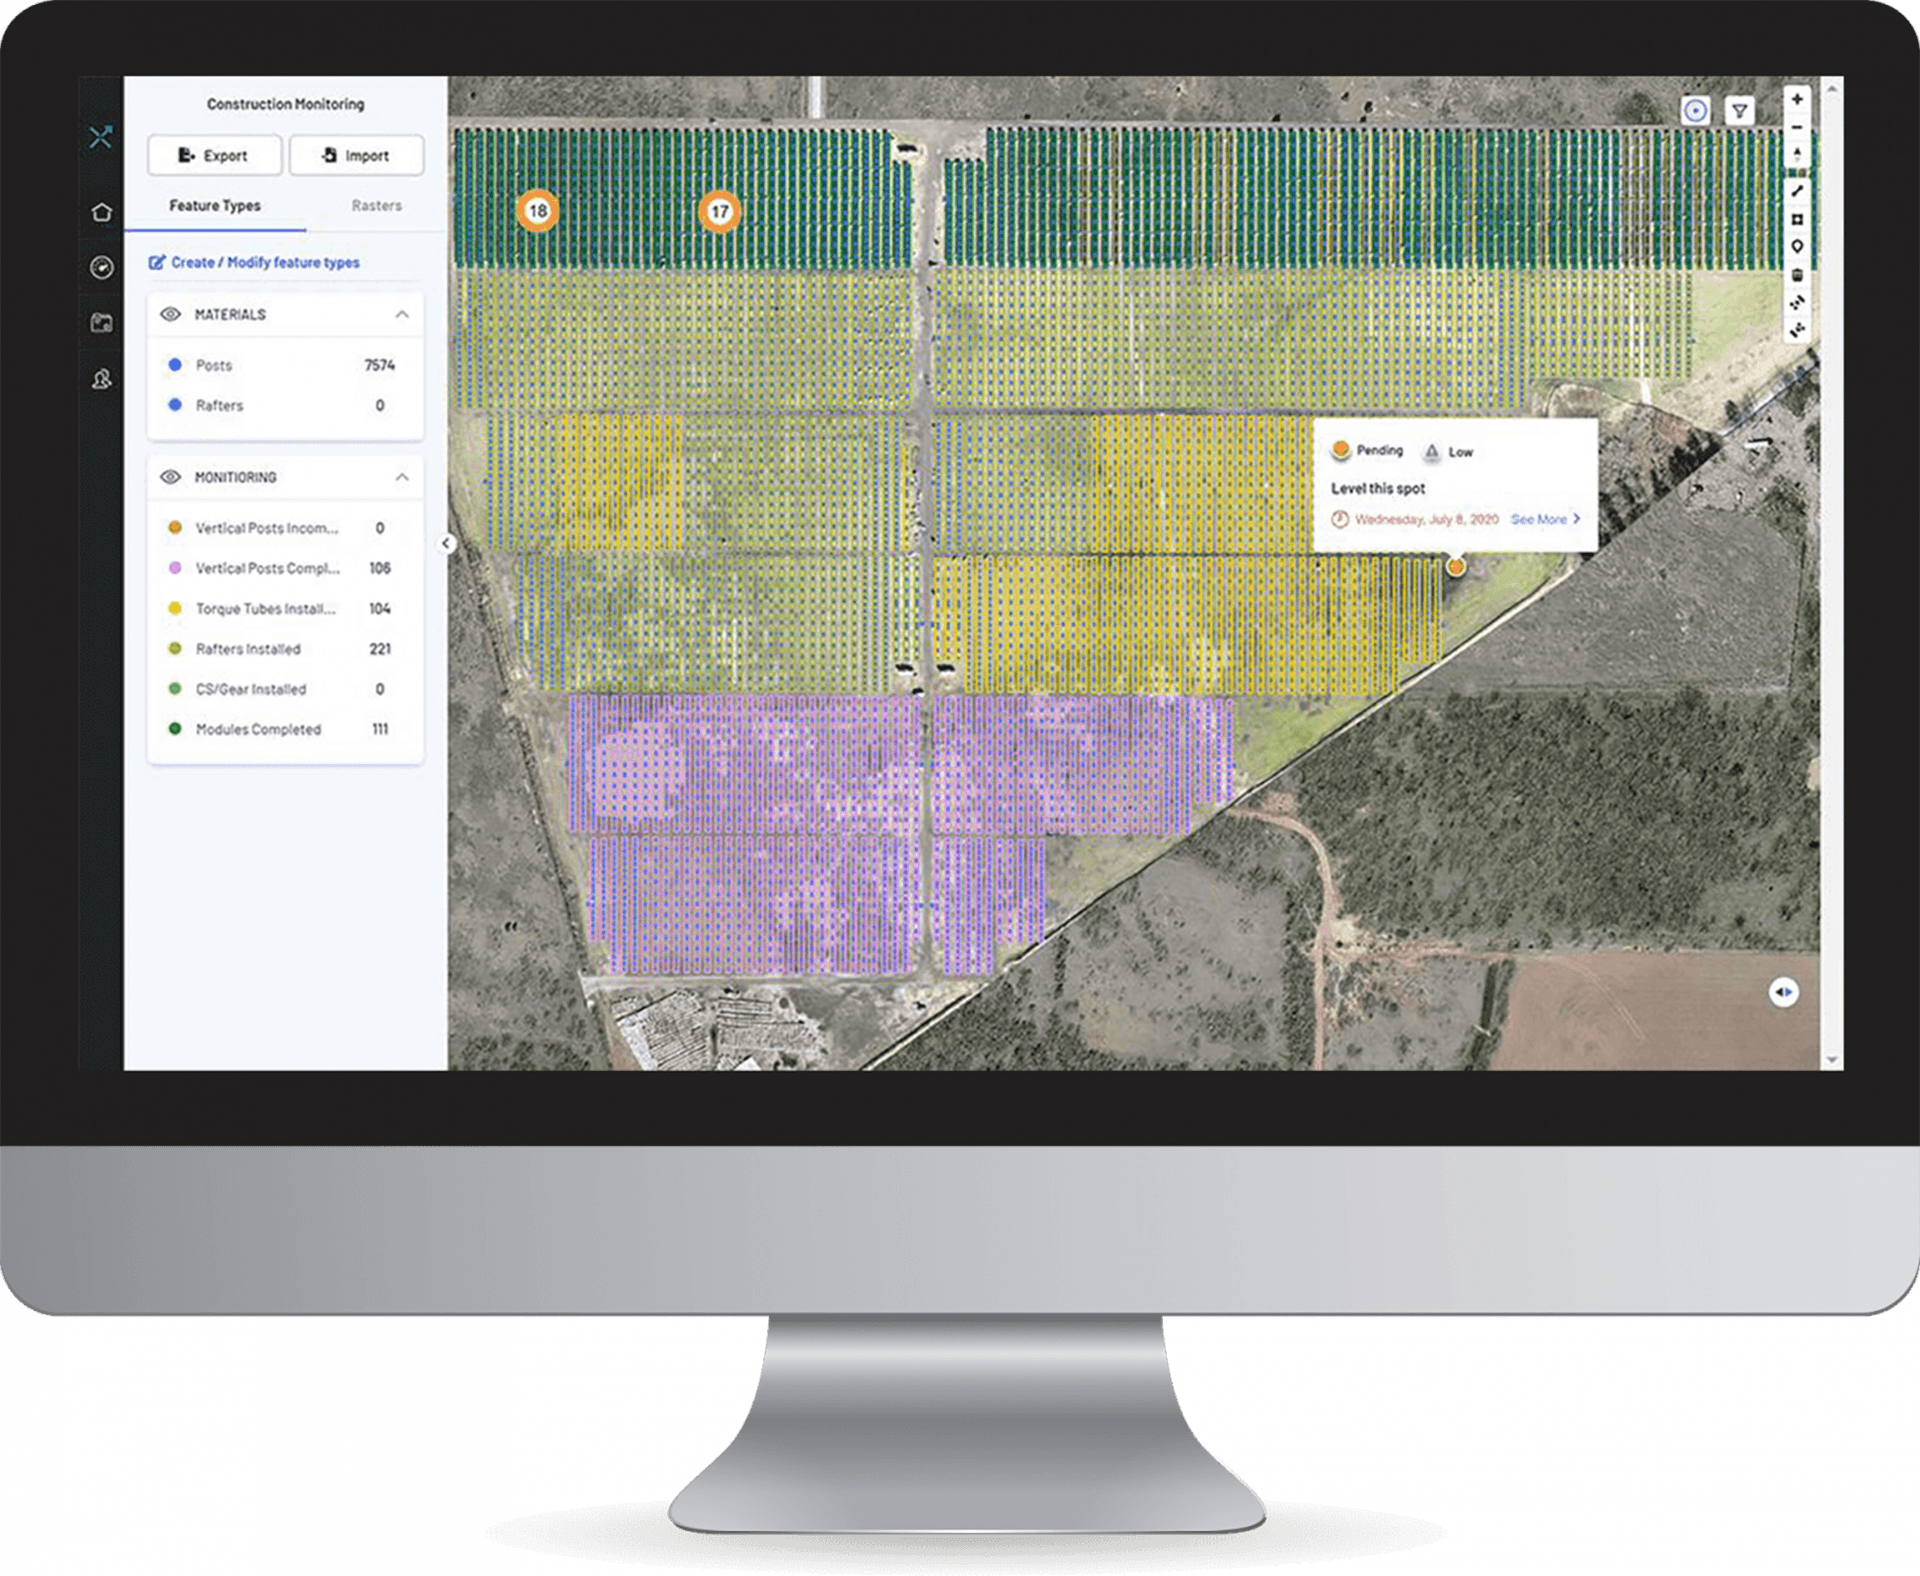Click the home icon in sidebar
Image resolution: width=1920 pixels, height=1576 pixels.
pyautogui.click(x=101, y=212)
